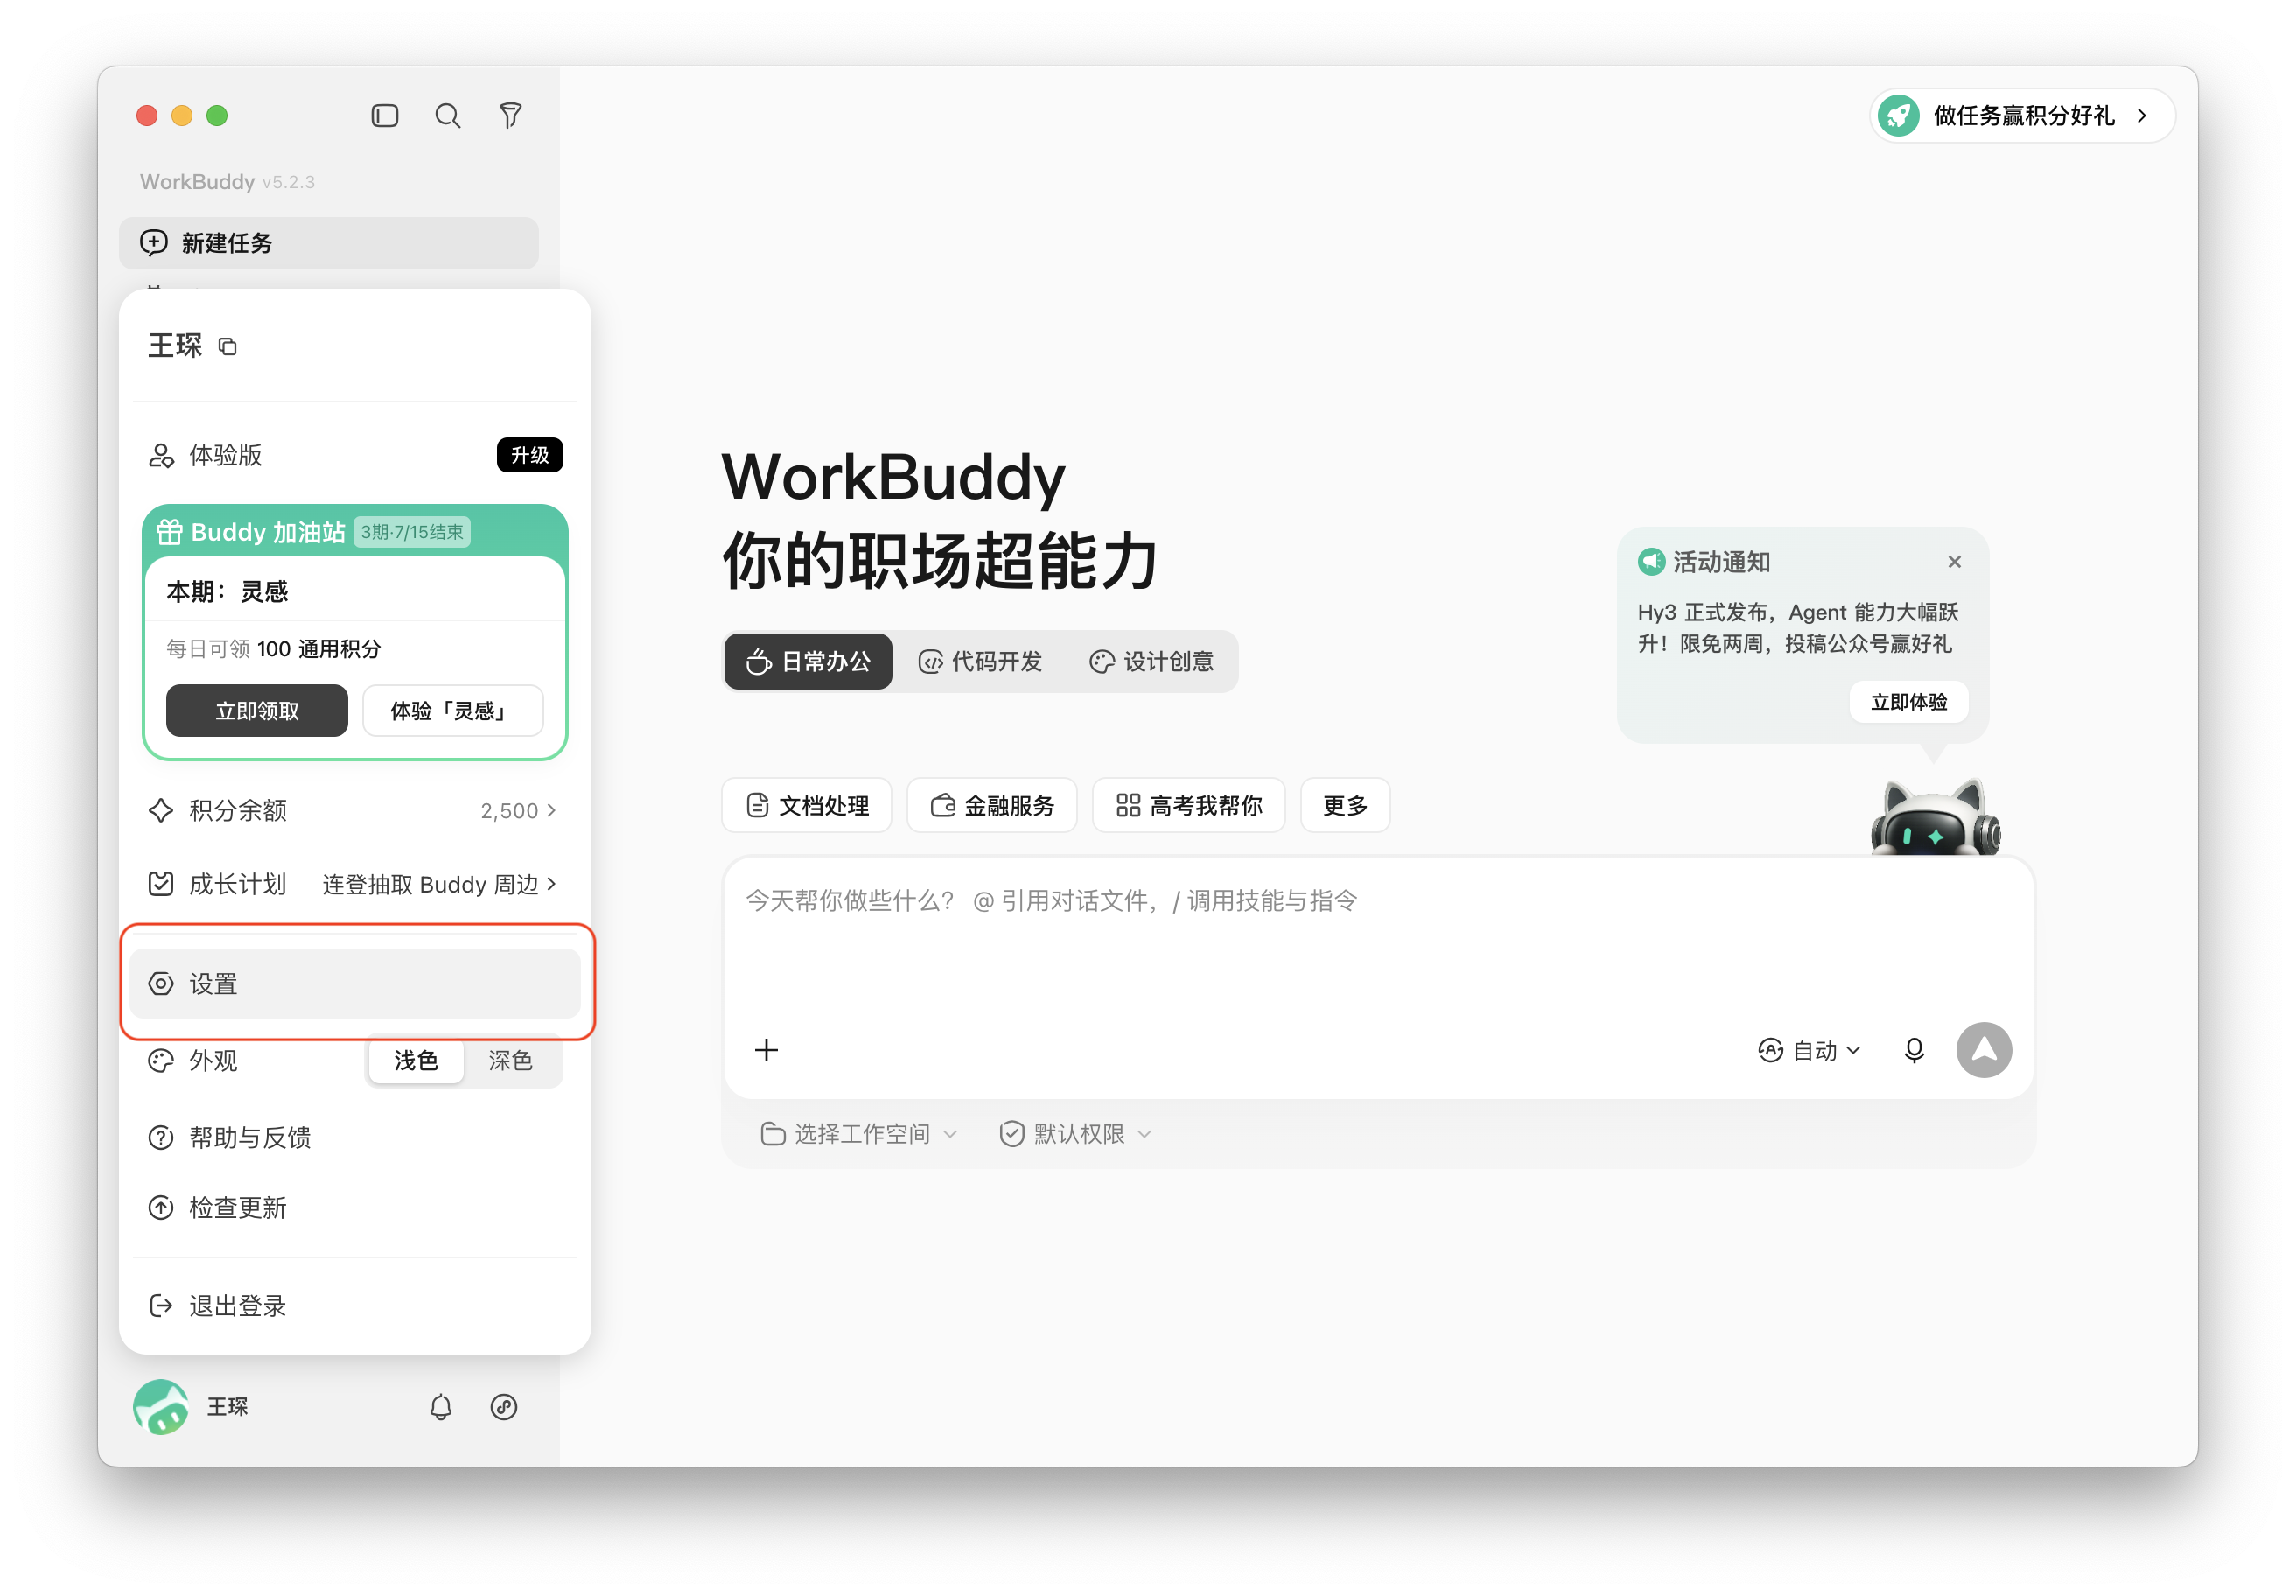Viewport: 2296px width, 1596px height.
Task: Open search with the magnifier icon
Action: tap(448, 116)
